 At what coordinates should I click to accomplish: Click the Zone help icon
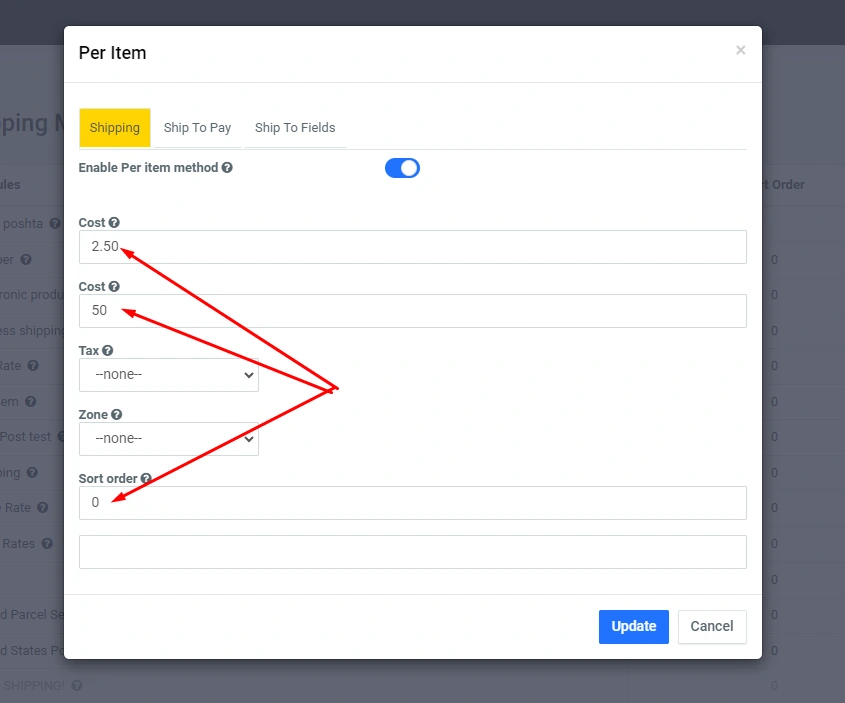click(x=117, y=415)
